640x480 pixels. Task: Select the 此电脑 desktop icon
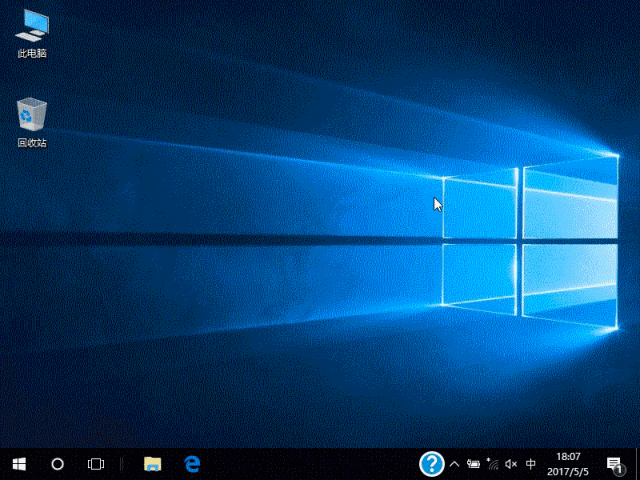click(x=32, y=33)
